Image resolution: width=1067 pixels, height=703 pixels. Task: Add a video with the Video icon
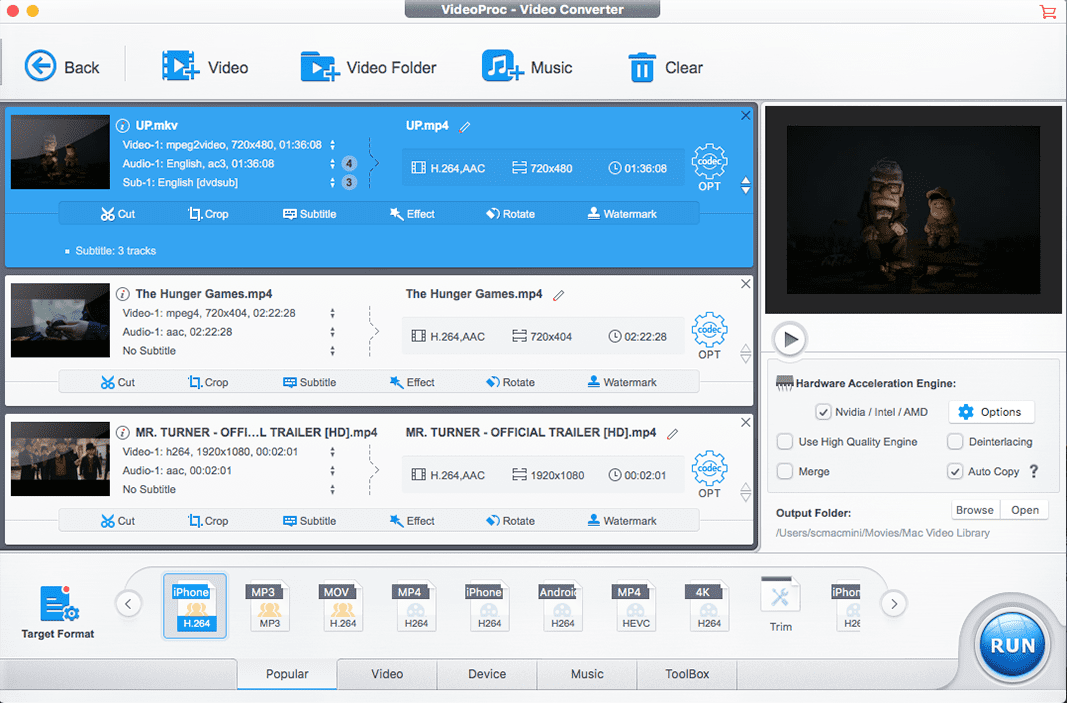coord(181,67)
